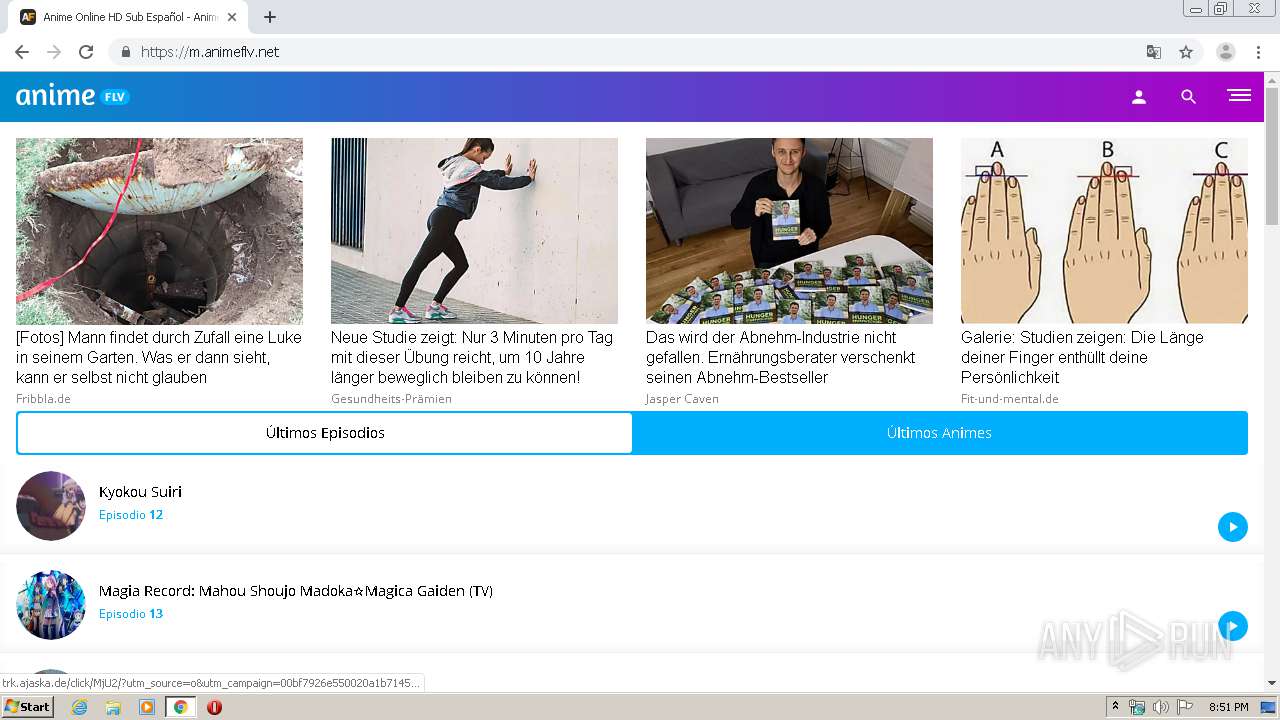The image size is (1280, 720).
Task: Open the Google Translate icon in address bar
Action: [1154, 52]
